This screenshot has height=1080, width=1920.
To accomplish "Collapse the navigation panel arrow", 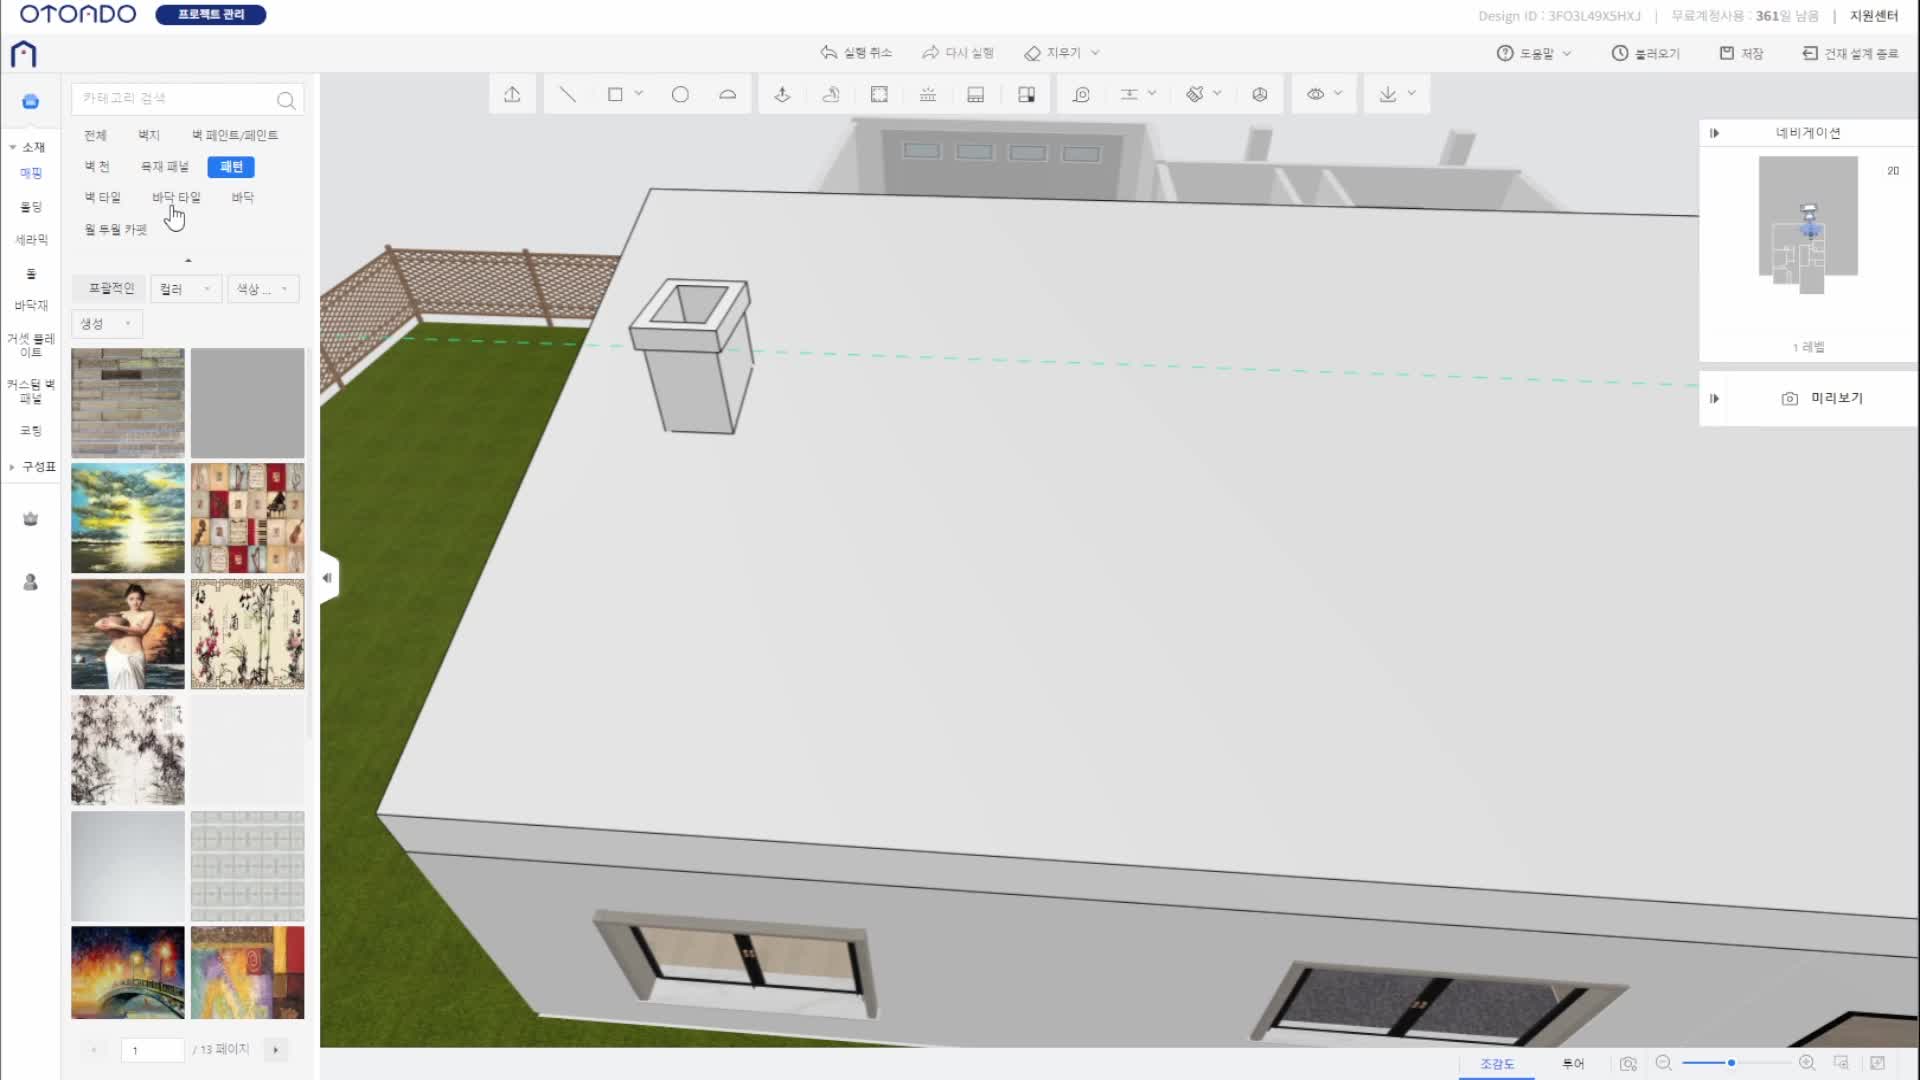I will pyautogui.click(x=1714, y=133).
